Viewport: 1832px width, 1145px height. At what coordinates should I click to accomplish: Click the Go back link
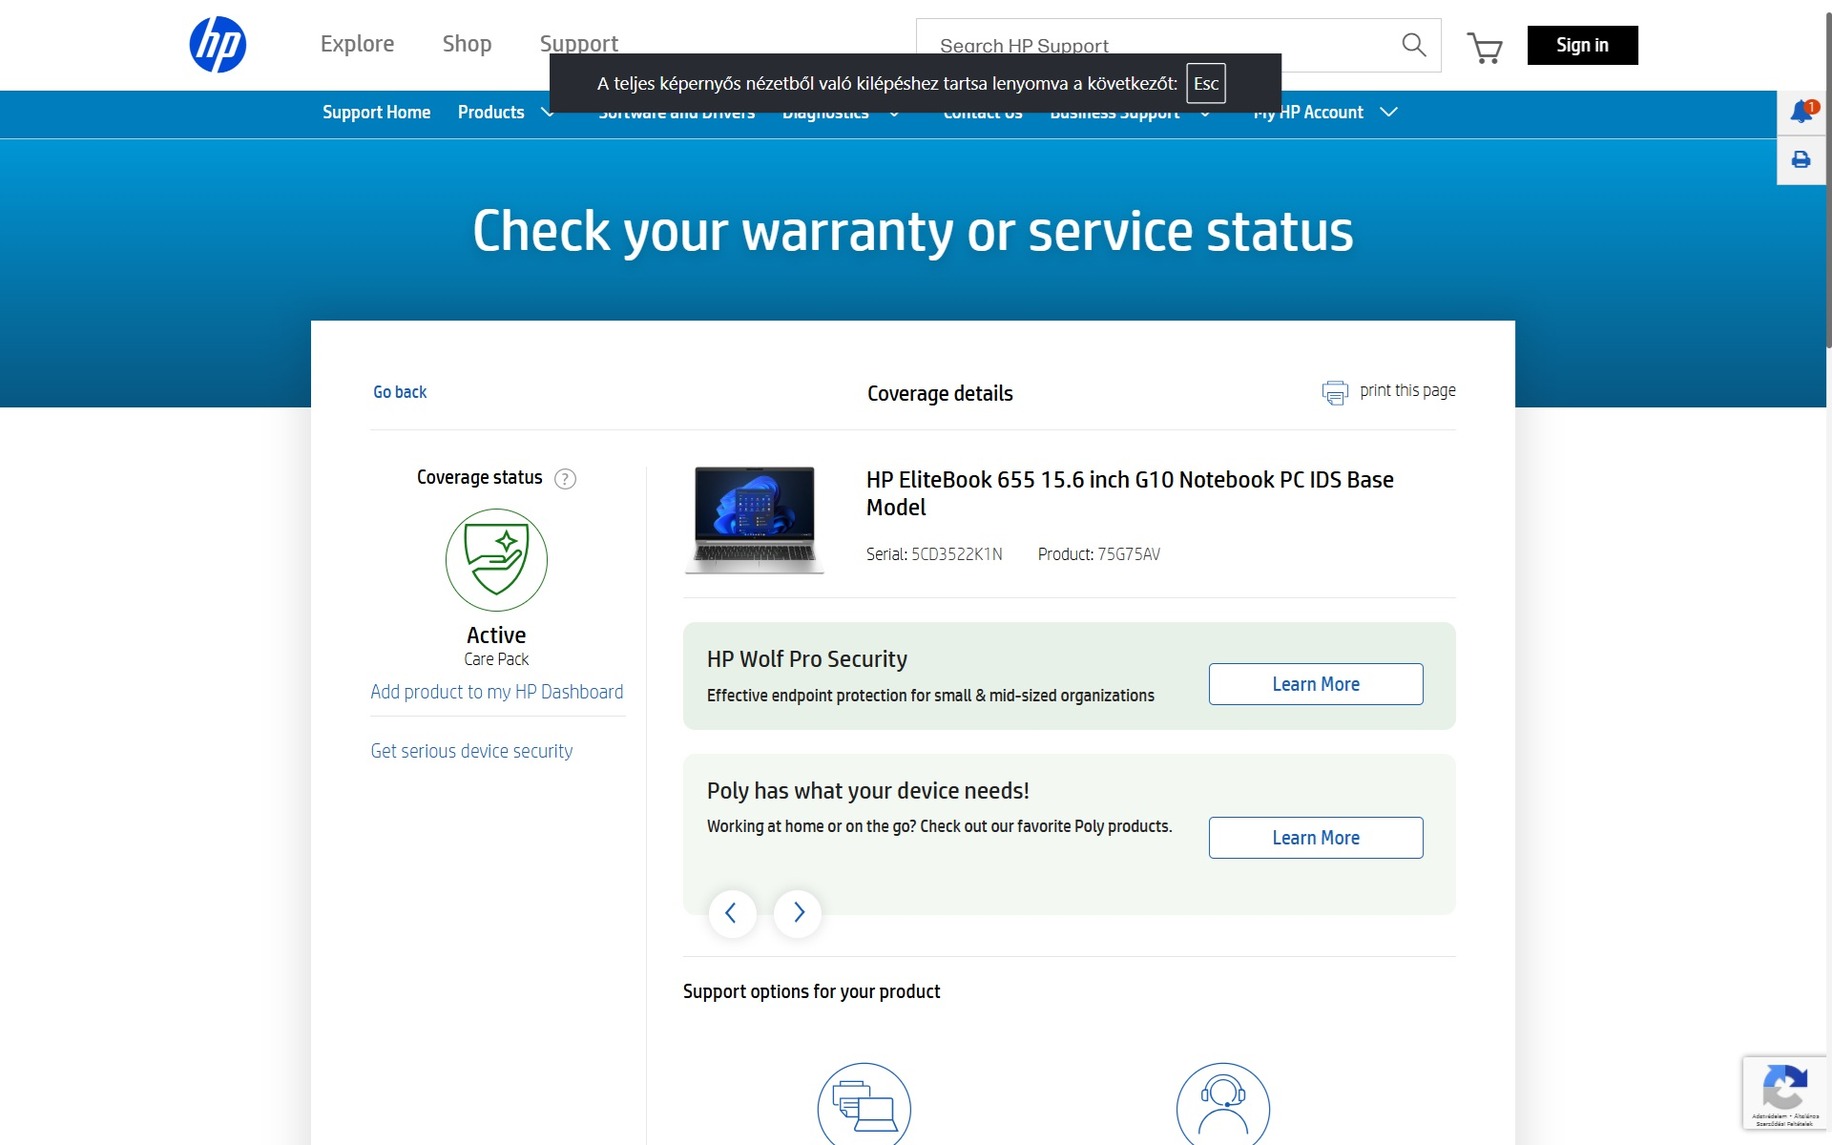(400, 392)
